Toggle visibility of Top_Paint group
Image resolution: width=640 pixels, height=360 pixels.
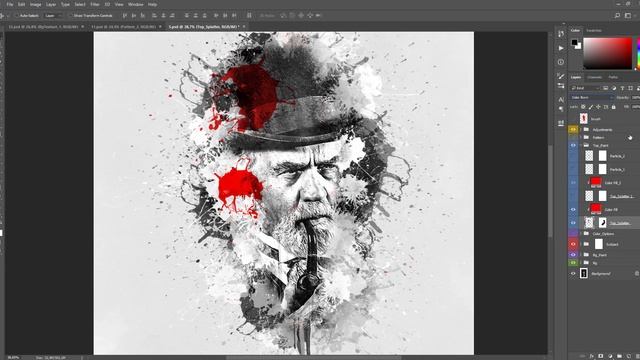pyautogui.click(x=573, y=145)
